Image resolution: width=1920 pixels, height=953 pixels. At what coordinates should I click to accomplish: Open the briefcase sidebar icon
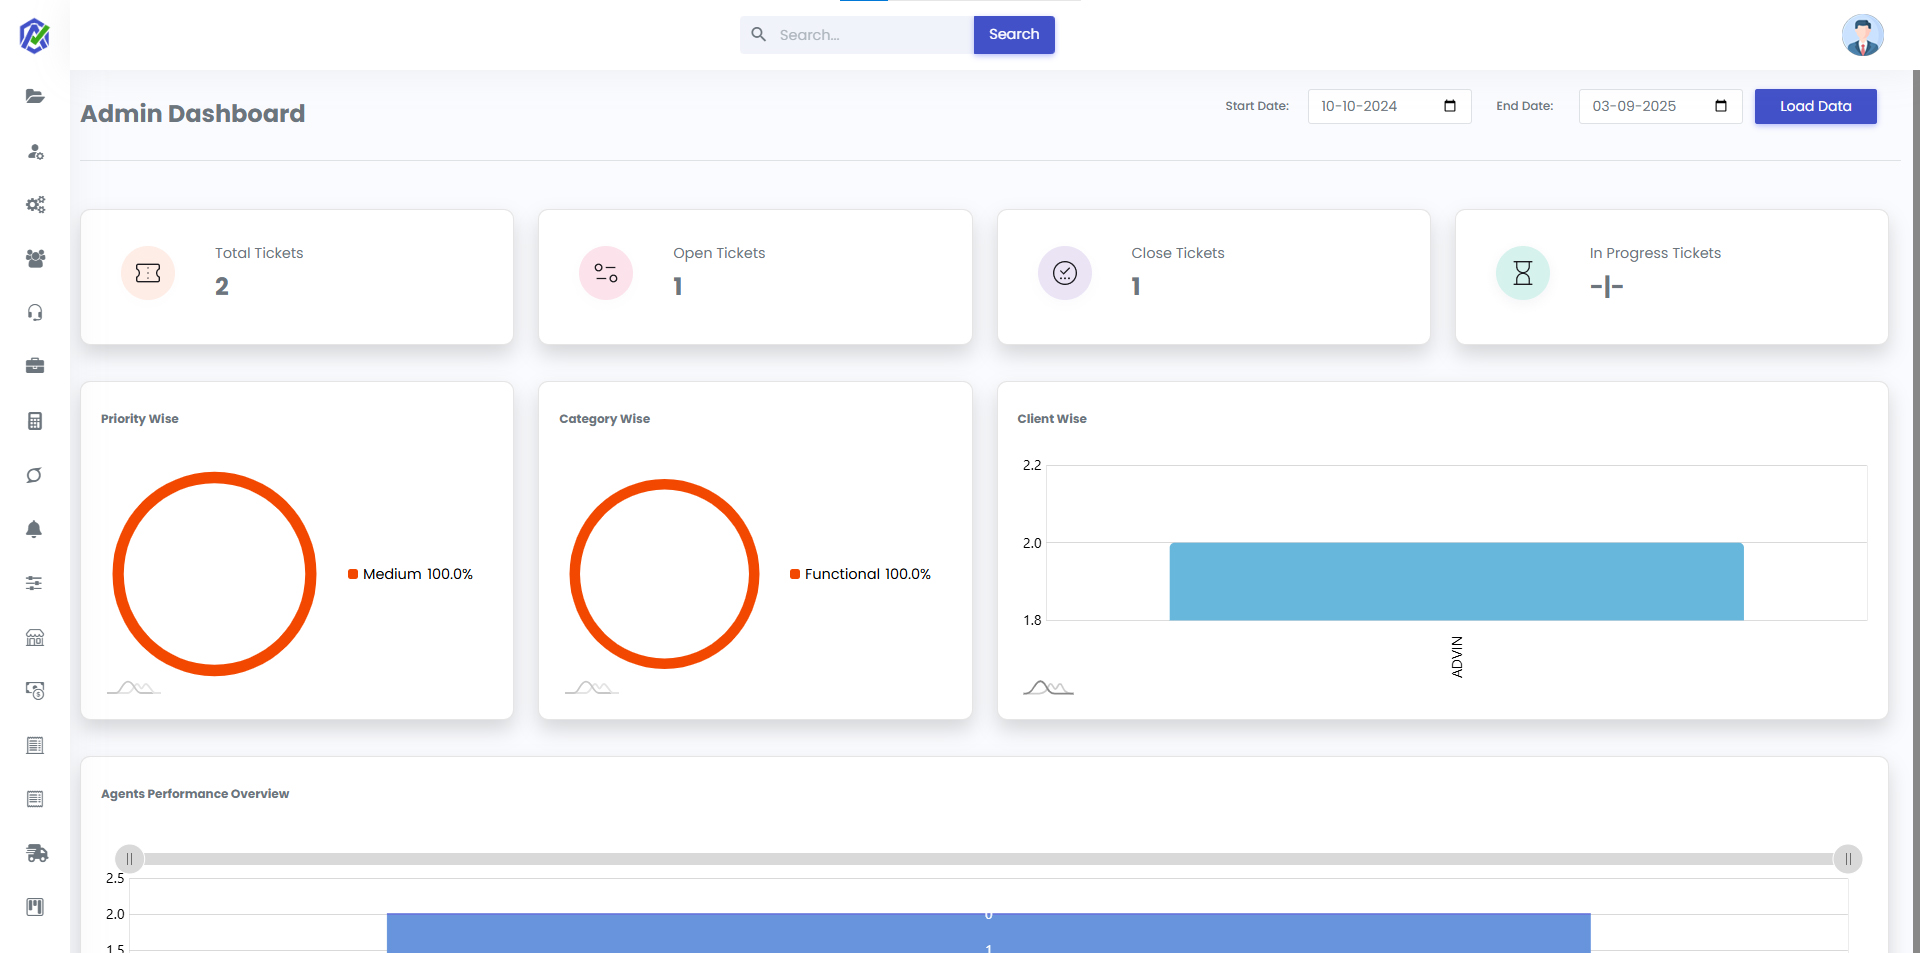coord(35,366)
